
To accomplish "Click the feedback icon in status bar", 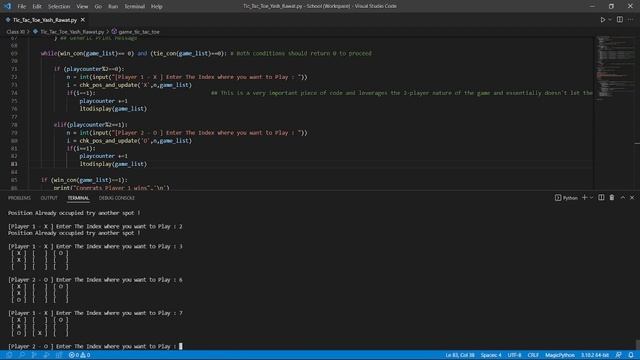I will click(x=619, y=355).
